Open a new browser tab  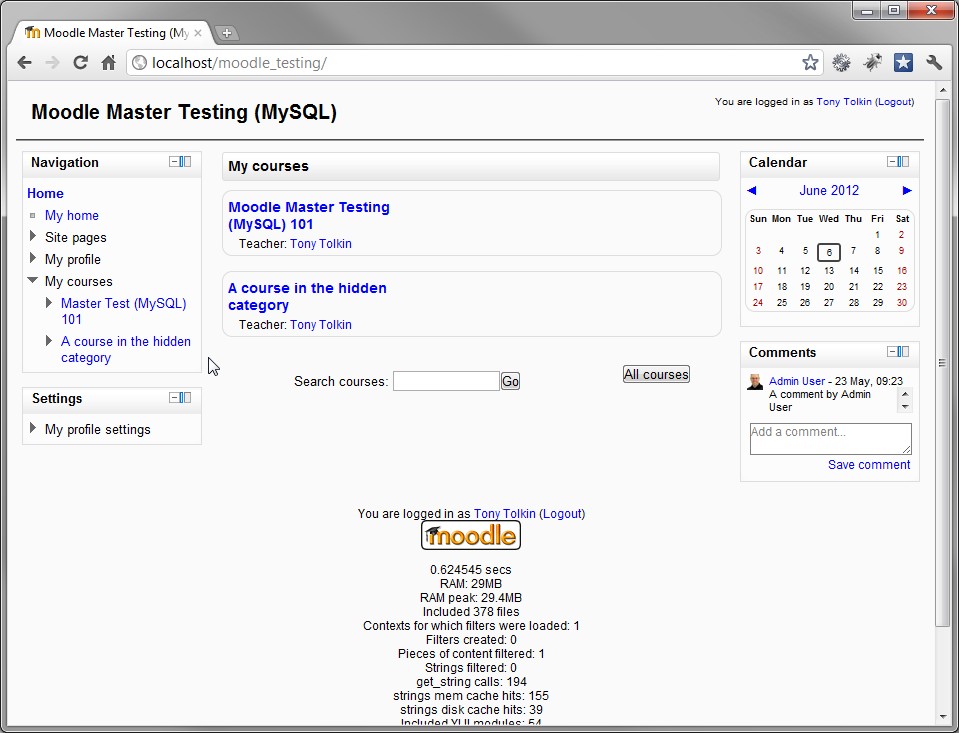pyautogui.click(x=226, y=33)
